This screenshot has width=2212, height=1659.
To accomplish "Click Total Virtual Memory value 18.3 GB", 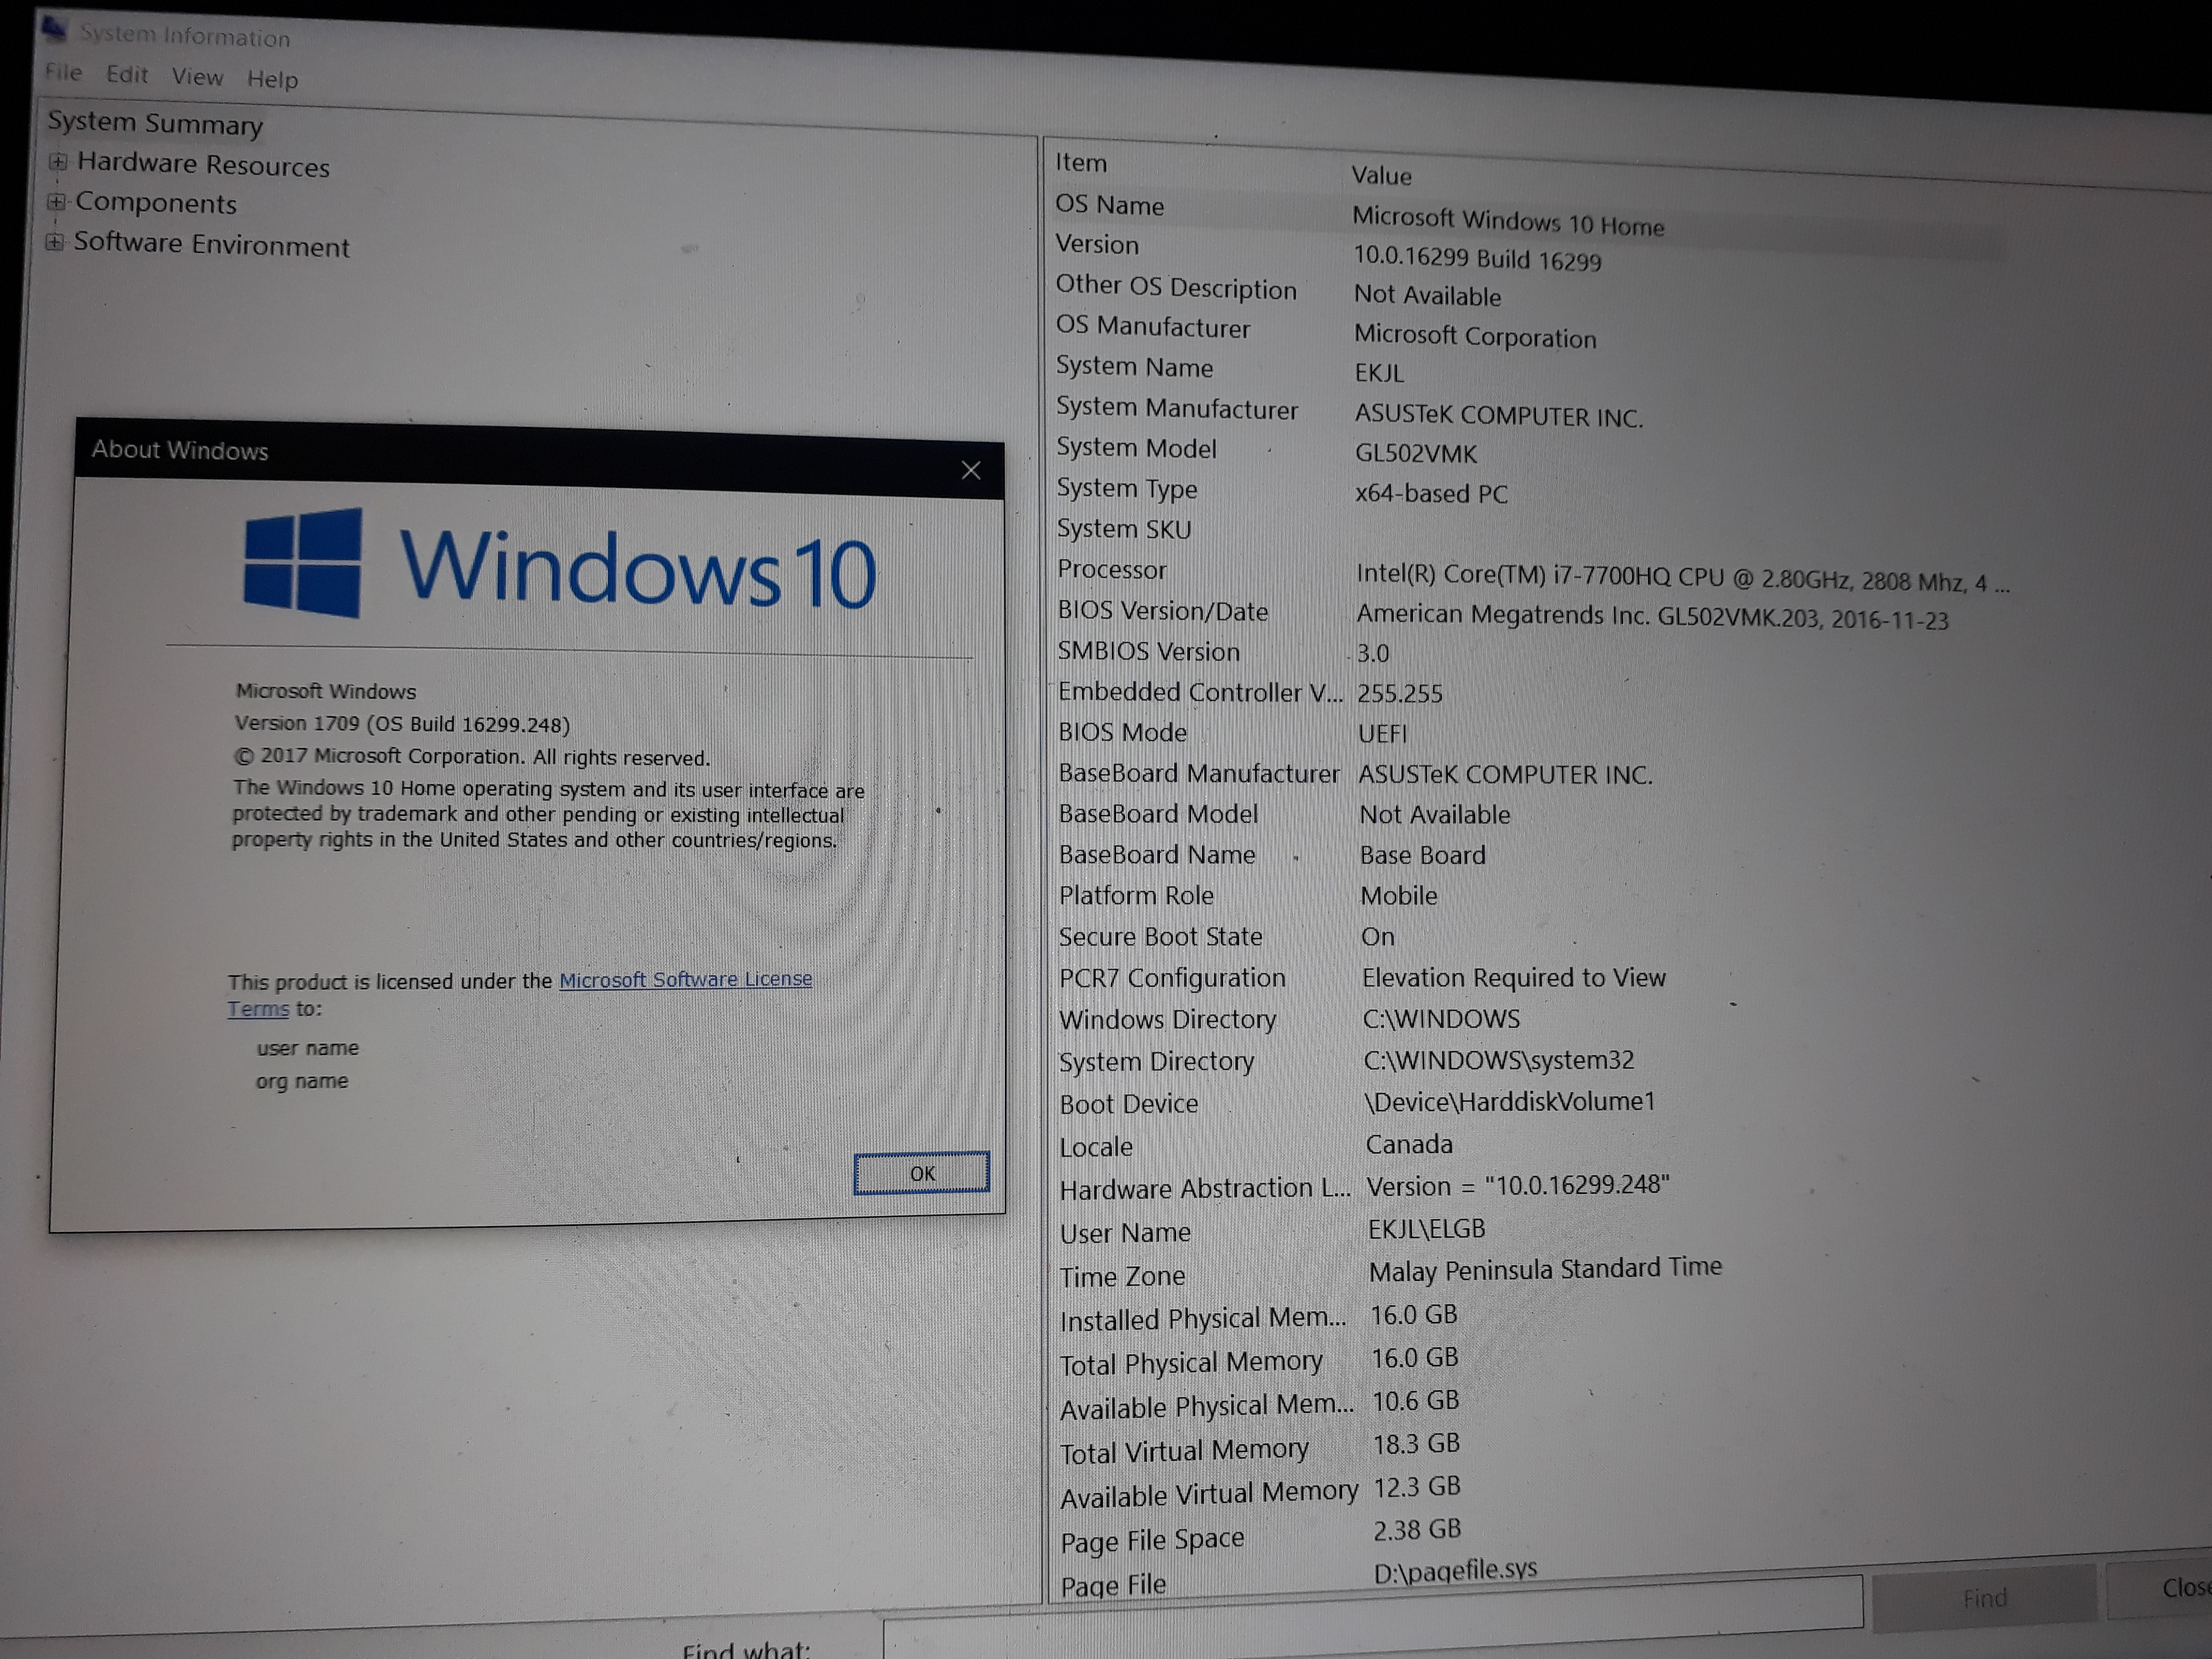I will (x=1416, y=1444).
